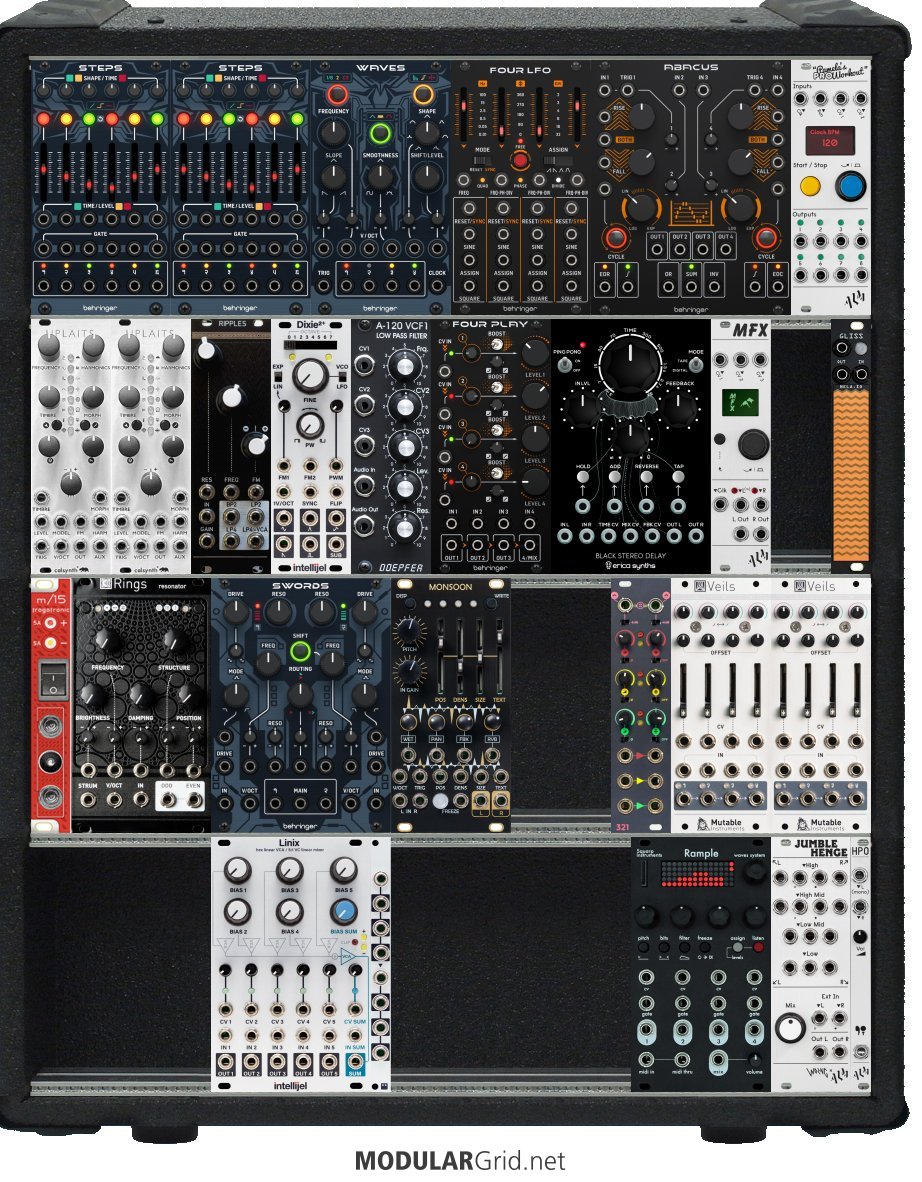This screenshot has width=922, height=1182.
Task: Click the OUT 1 jack on Linix
Action: [x=225, y=1063]
